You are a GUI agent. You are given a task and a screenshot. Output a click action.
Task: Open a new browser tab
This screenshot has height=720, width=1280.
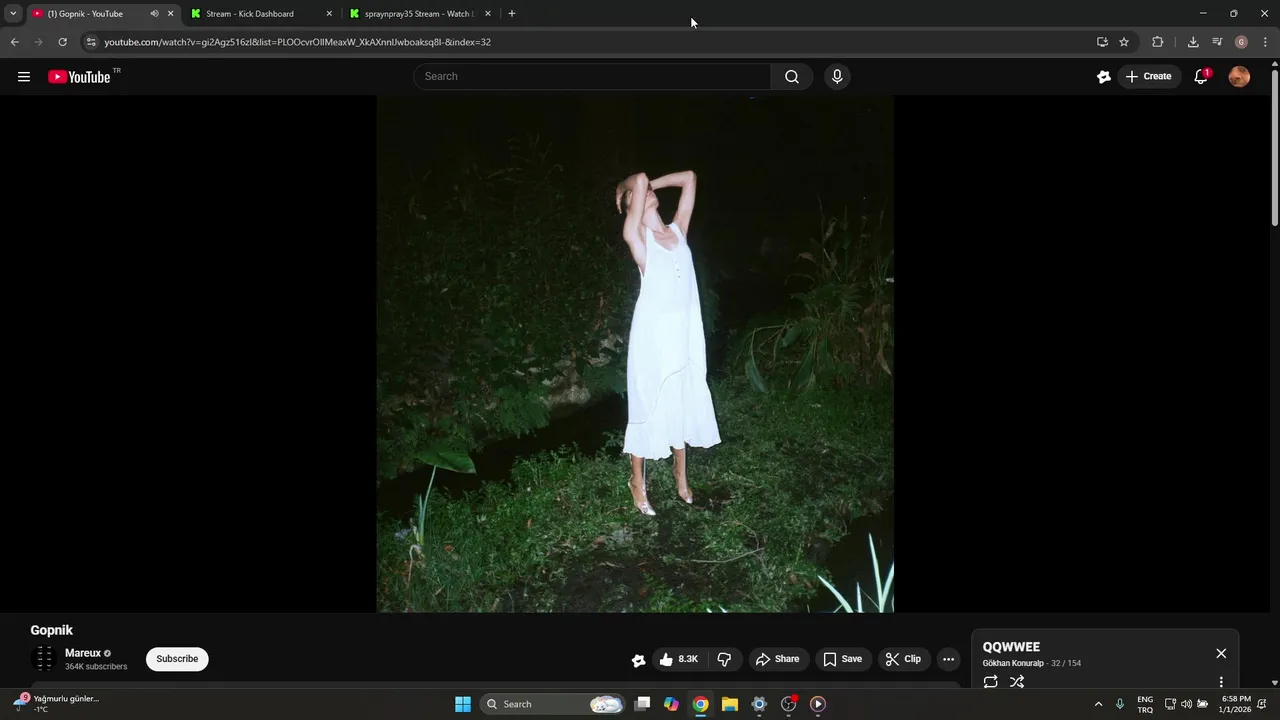512,14
